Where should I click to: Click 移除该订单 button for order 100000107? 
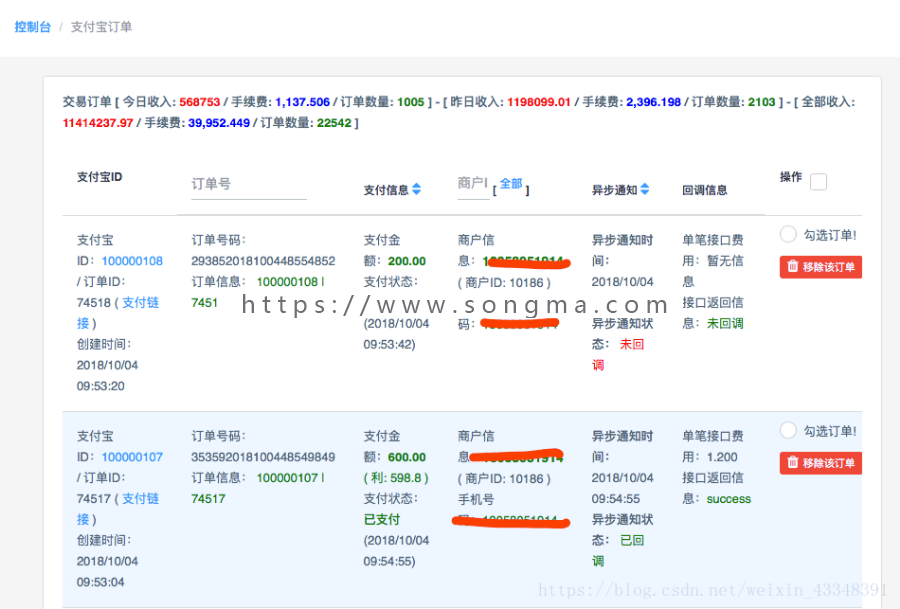(821, 463)
